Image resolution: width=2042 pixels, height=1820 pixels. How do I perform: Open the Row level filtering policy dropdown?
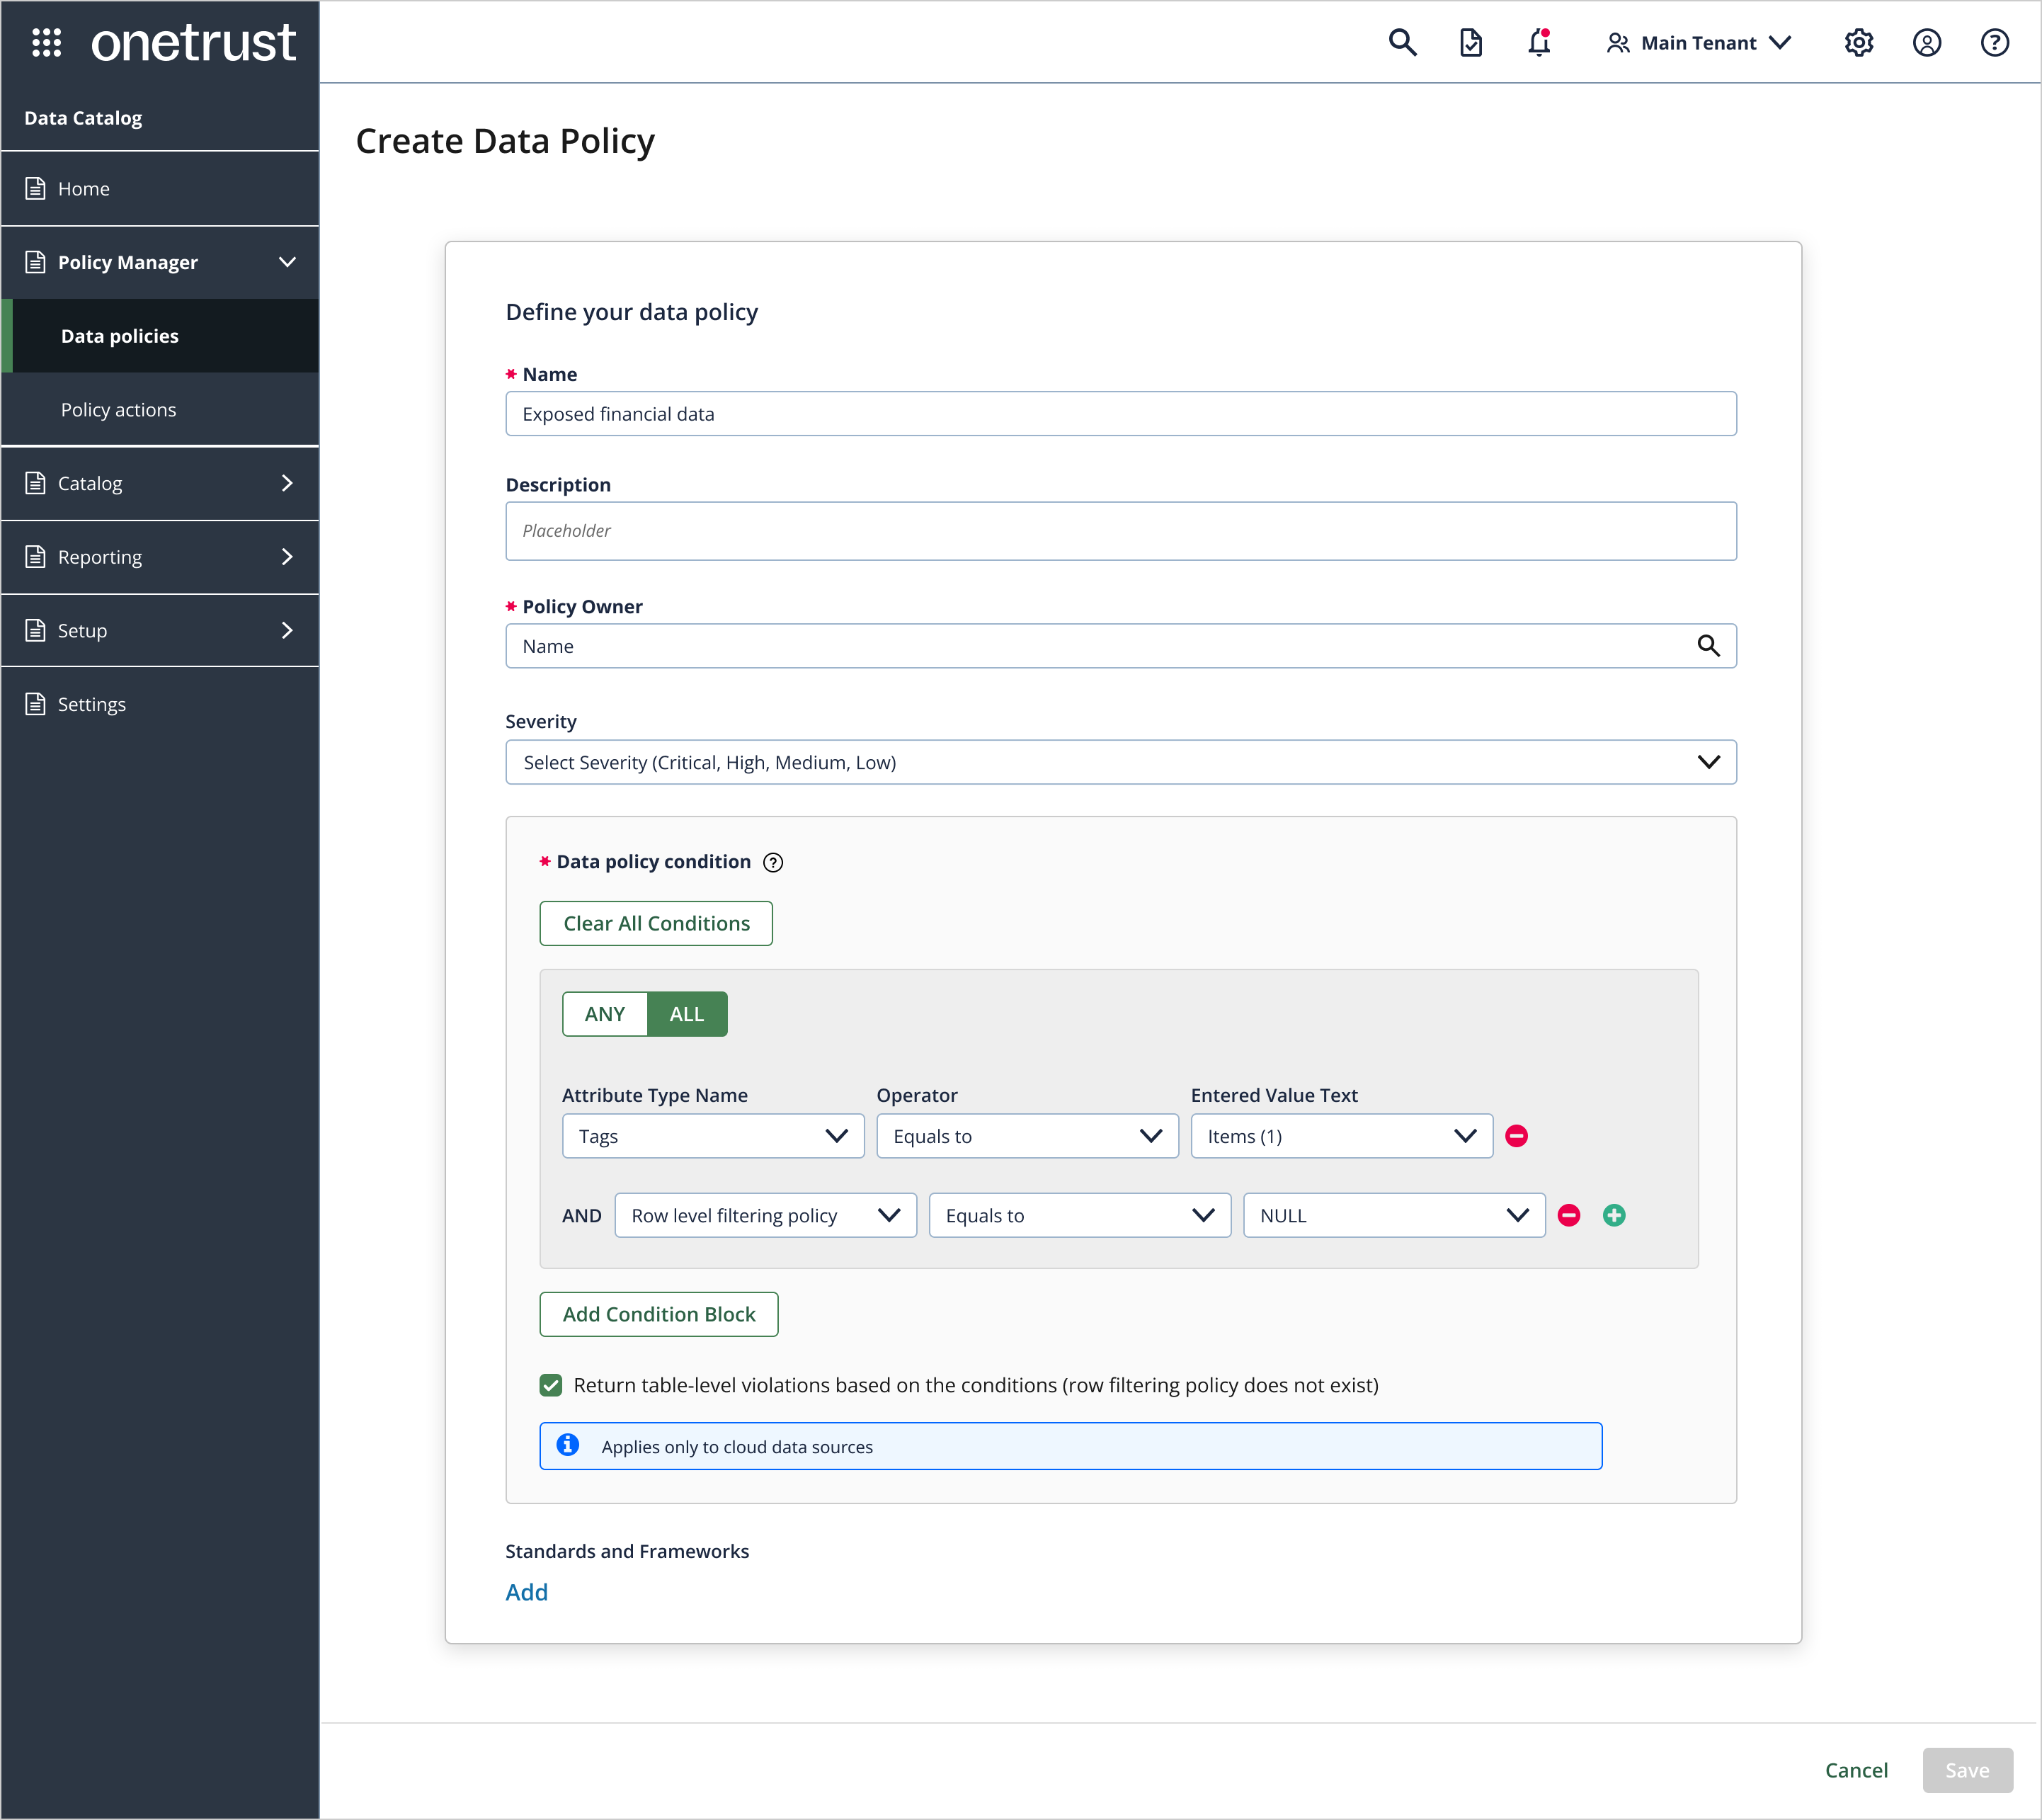(x=764, y=1215)
